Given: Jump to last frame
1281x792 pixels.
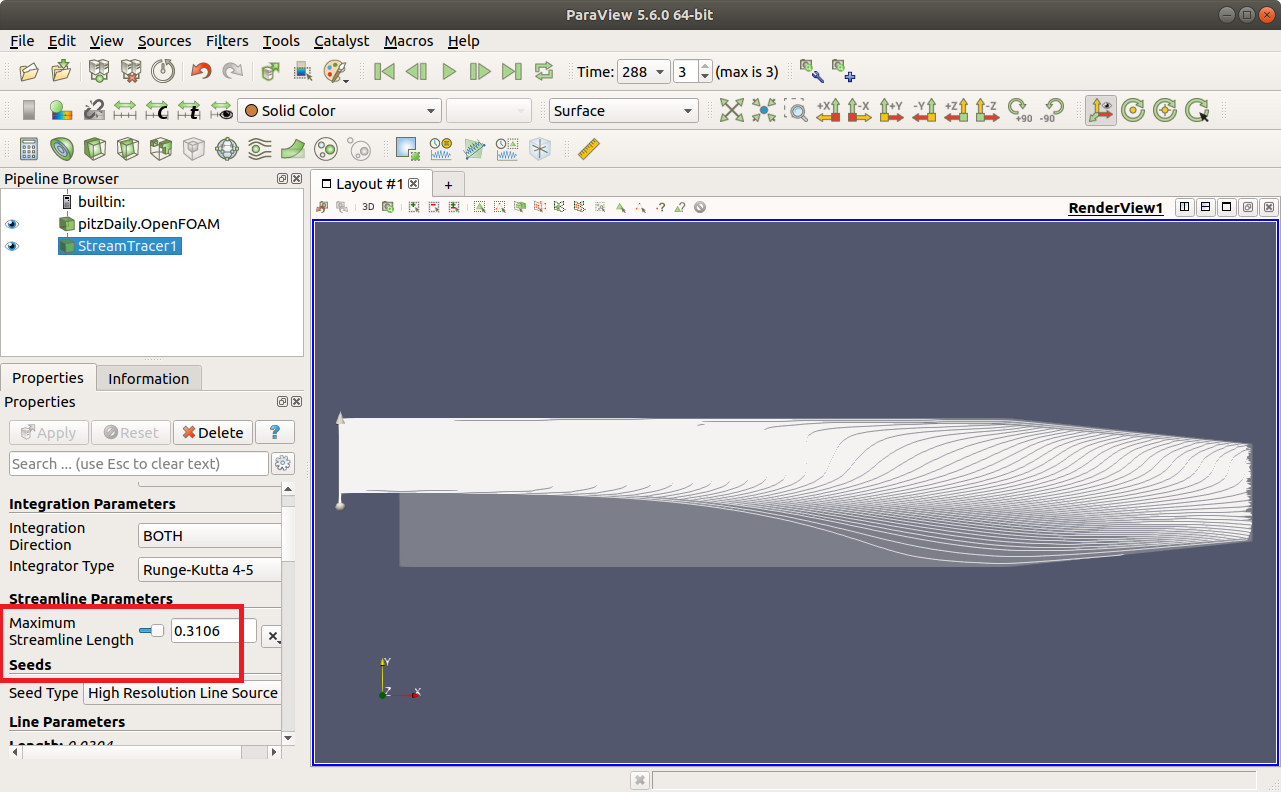Looking at the screenshot, I should tap(512, 71).
